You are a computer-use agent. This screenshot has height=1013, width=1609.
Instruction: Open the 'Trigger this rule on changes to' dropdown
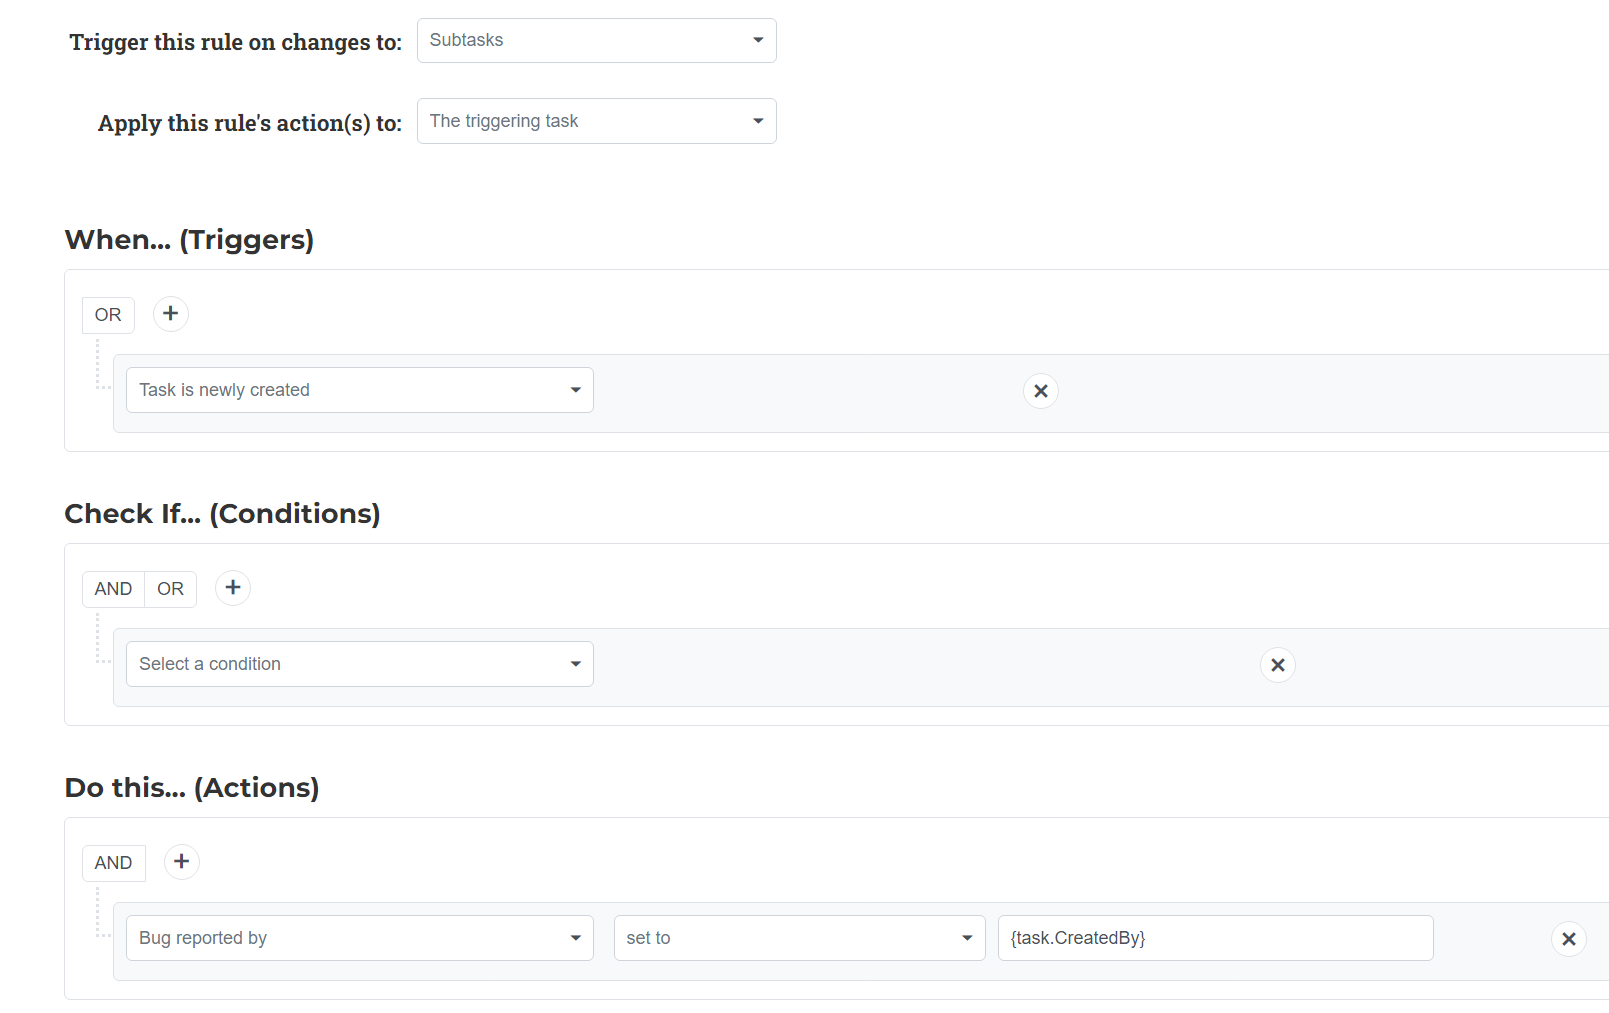point(596,40)
